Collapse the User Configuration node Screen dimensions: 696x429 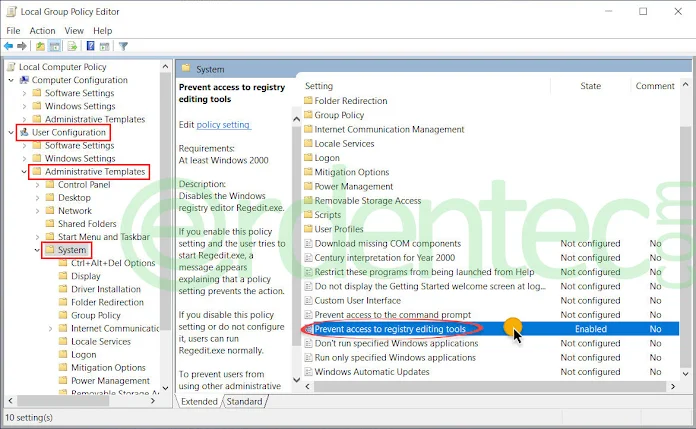(x=11, y=132)
